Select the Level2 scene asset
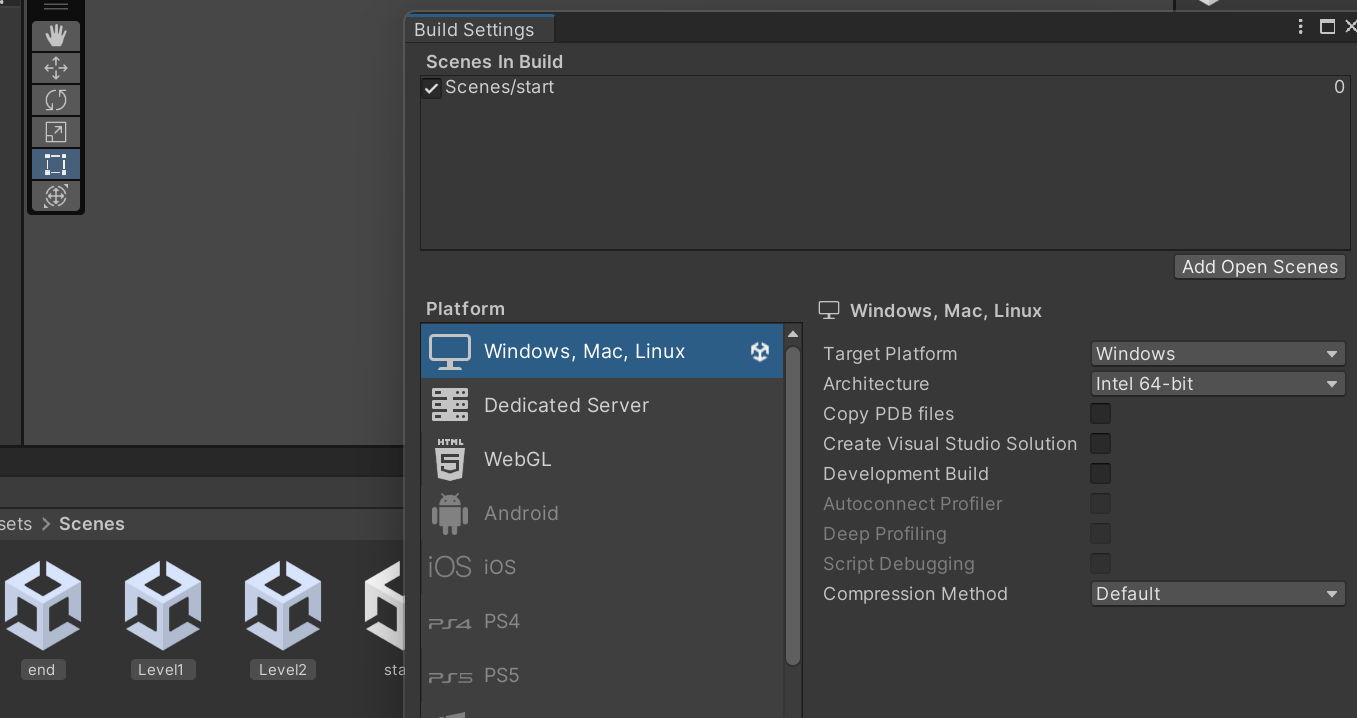This screenshot has height=718, width=1357. (x=283, y=618)
